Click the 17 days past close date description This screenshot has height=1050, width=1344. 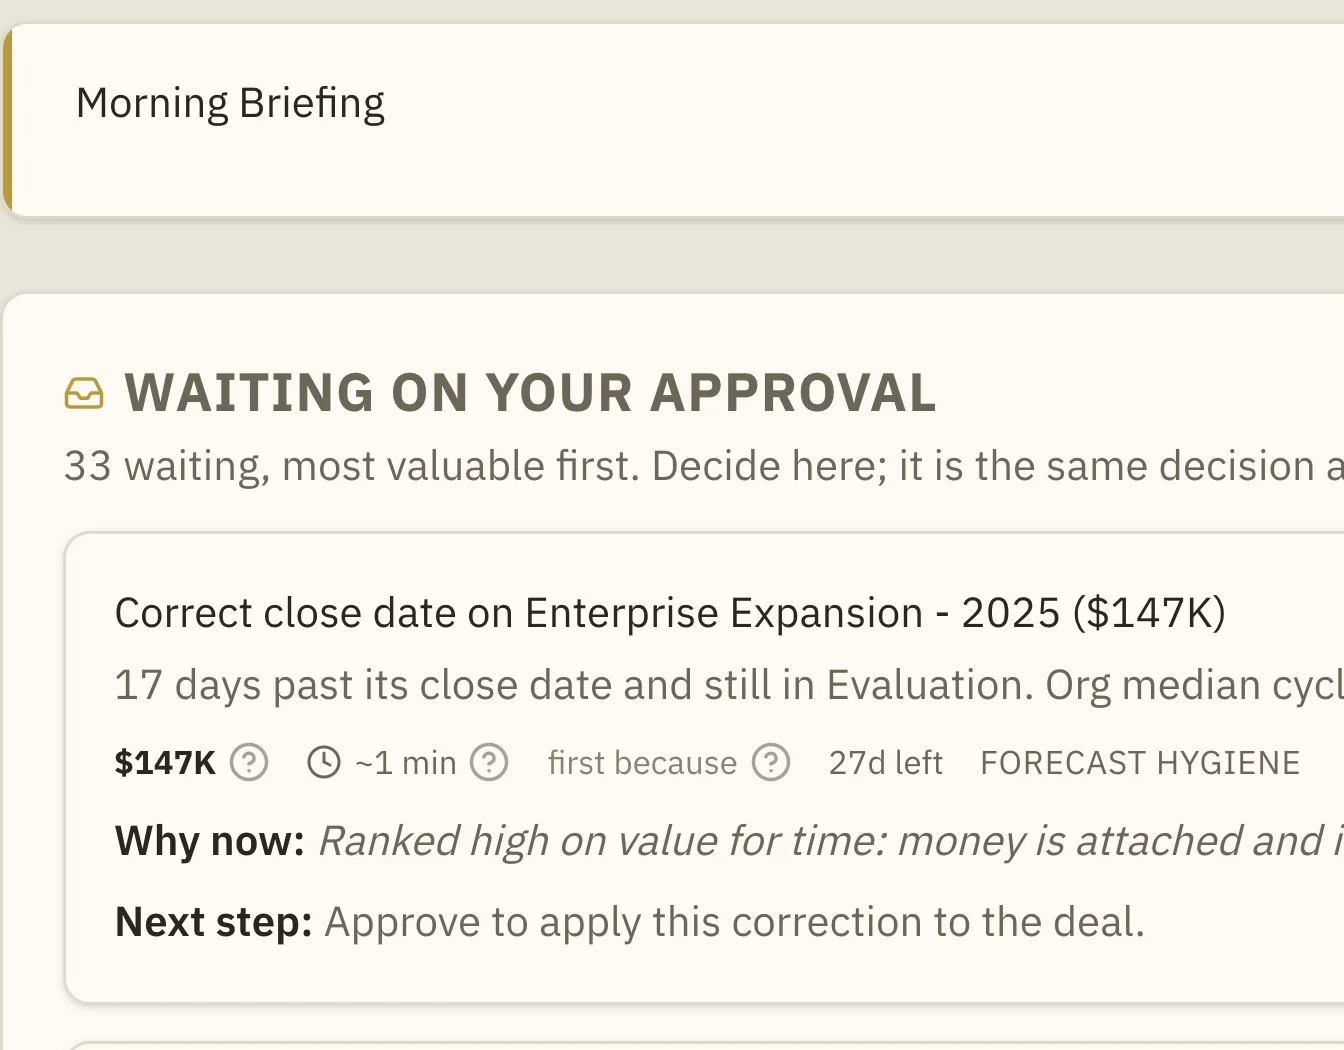[729, 685]
